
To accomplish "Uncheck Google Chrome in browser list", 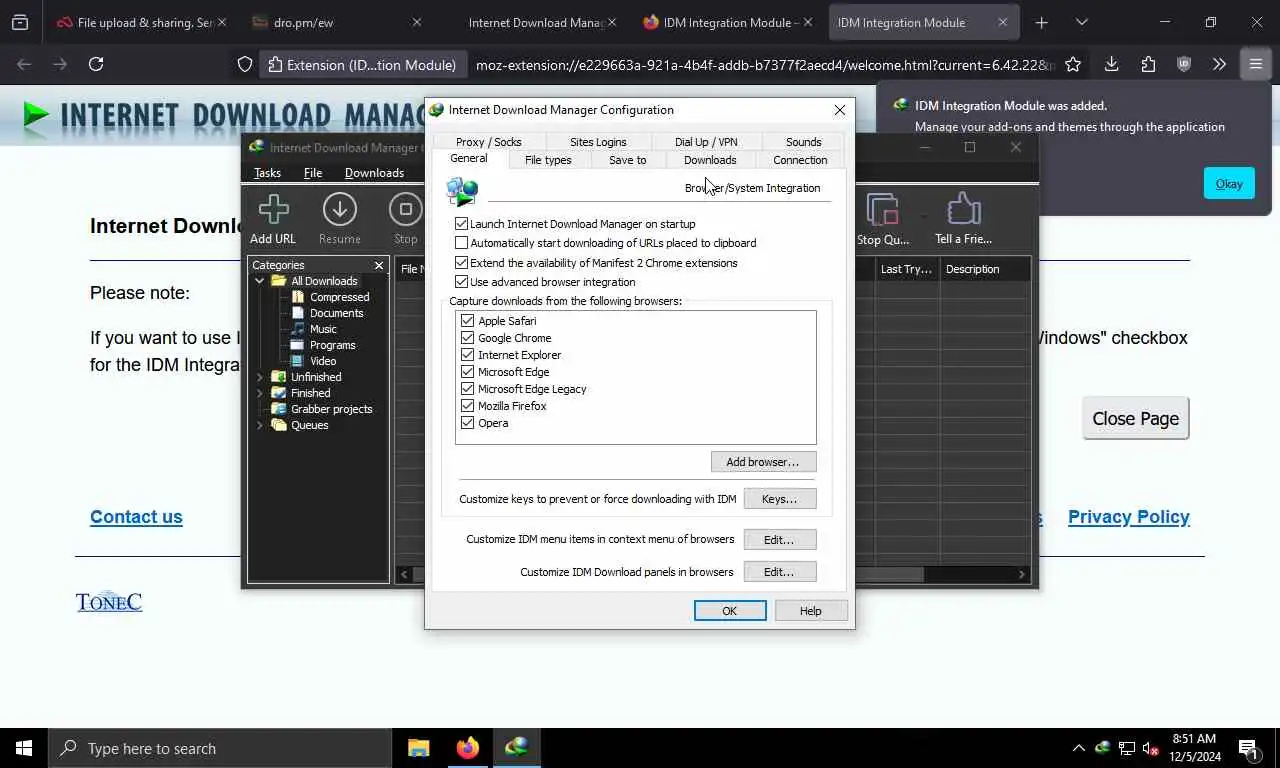I will pyautogui.click(x=467, y=338).
